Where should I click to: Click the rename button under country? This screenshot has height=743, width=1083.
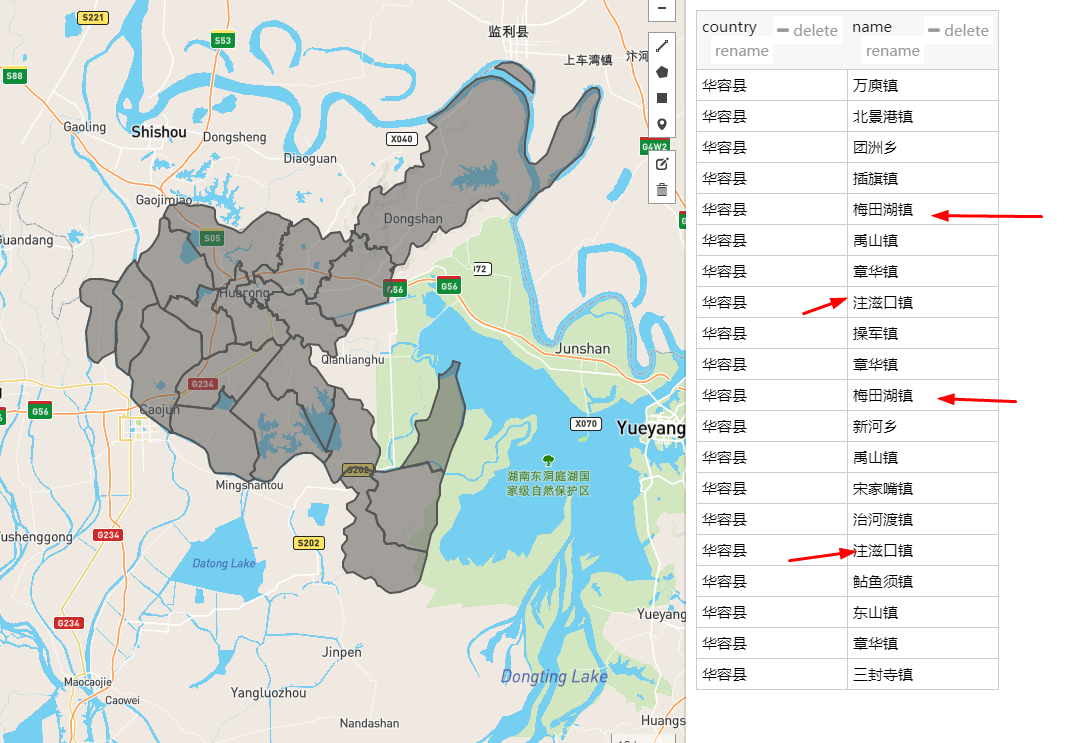(741, 51)
